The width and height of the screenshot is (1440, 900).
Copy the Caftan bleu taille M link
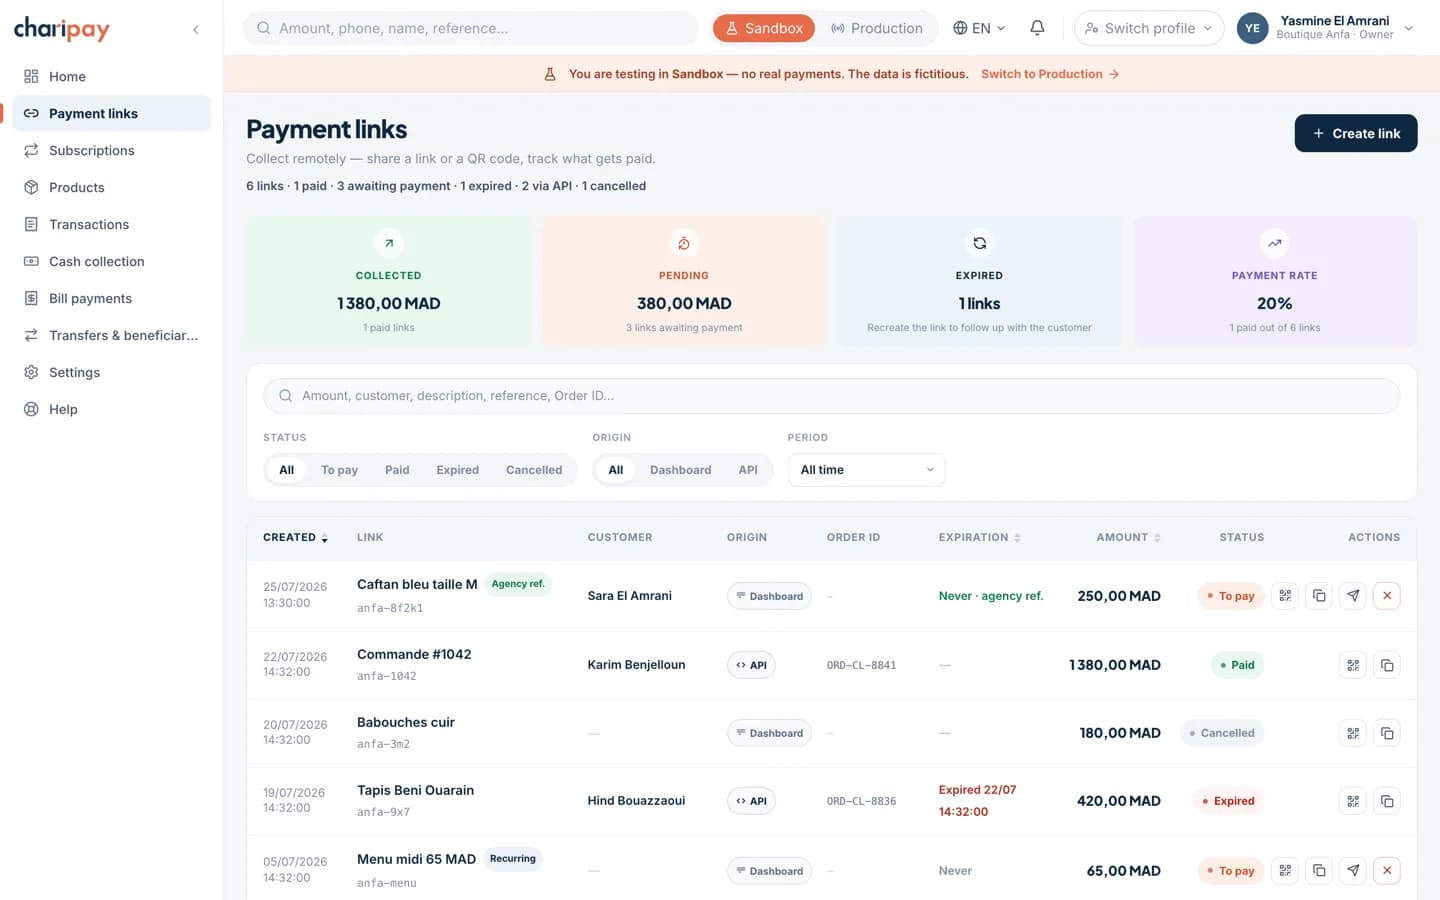click(1319, 596)
